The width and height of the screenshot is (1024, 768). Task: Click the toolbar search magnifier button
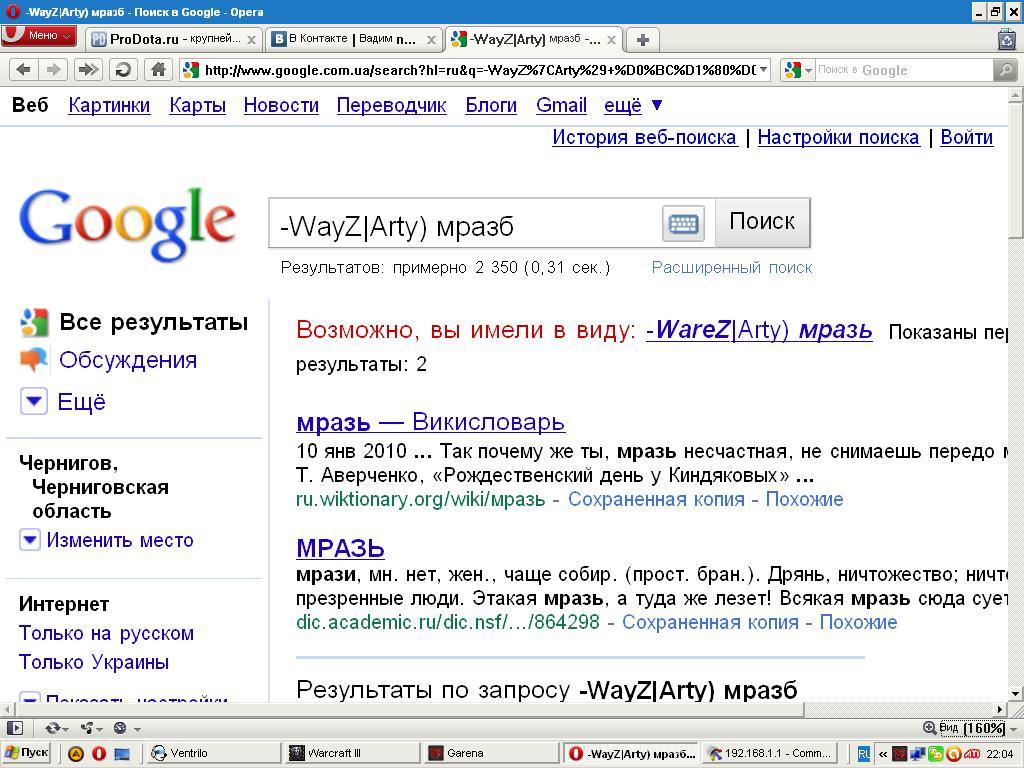tap(1004, 70)
